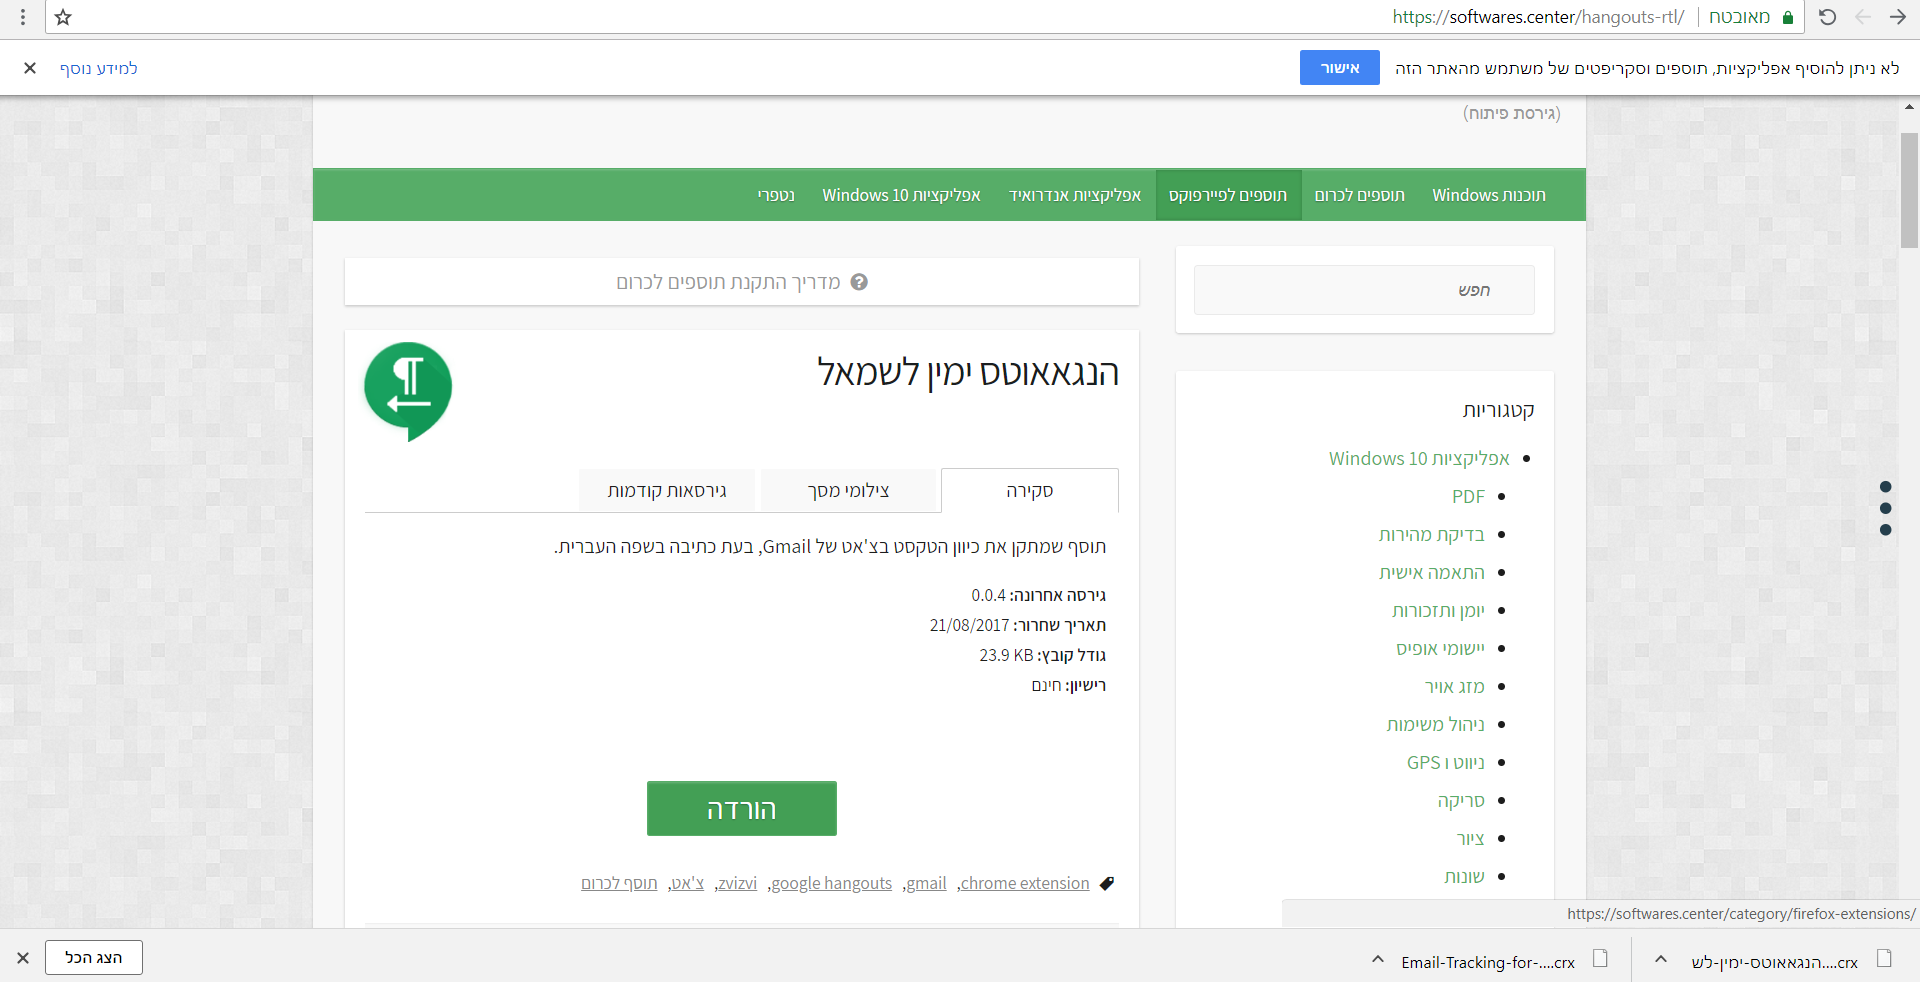
Task: Click the קטגוריות sidebar heading
Action: point(1498,410)
